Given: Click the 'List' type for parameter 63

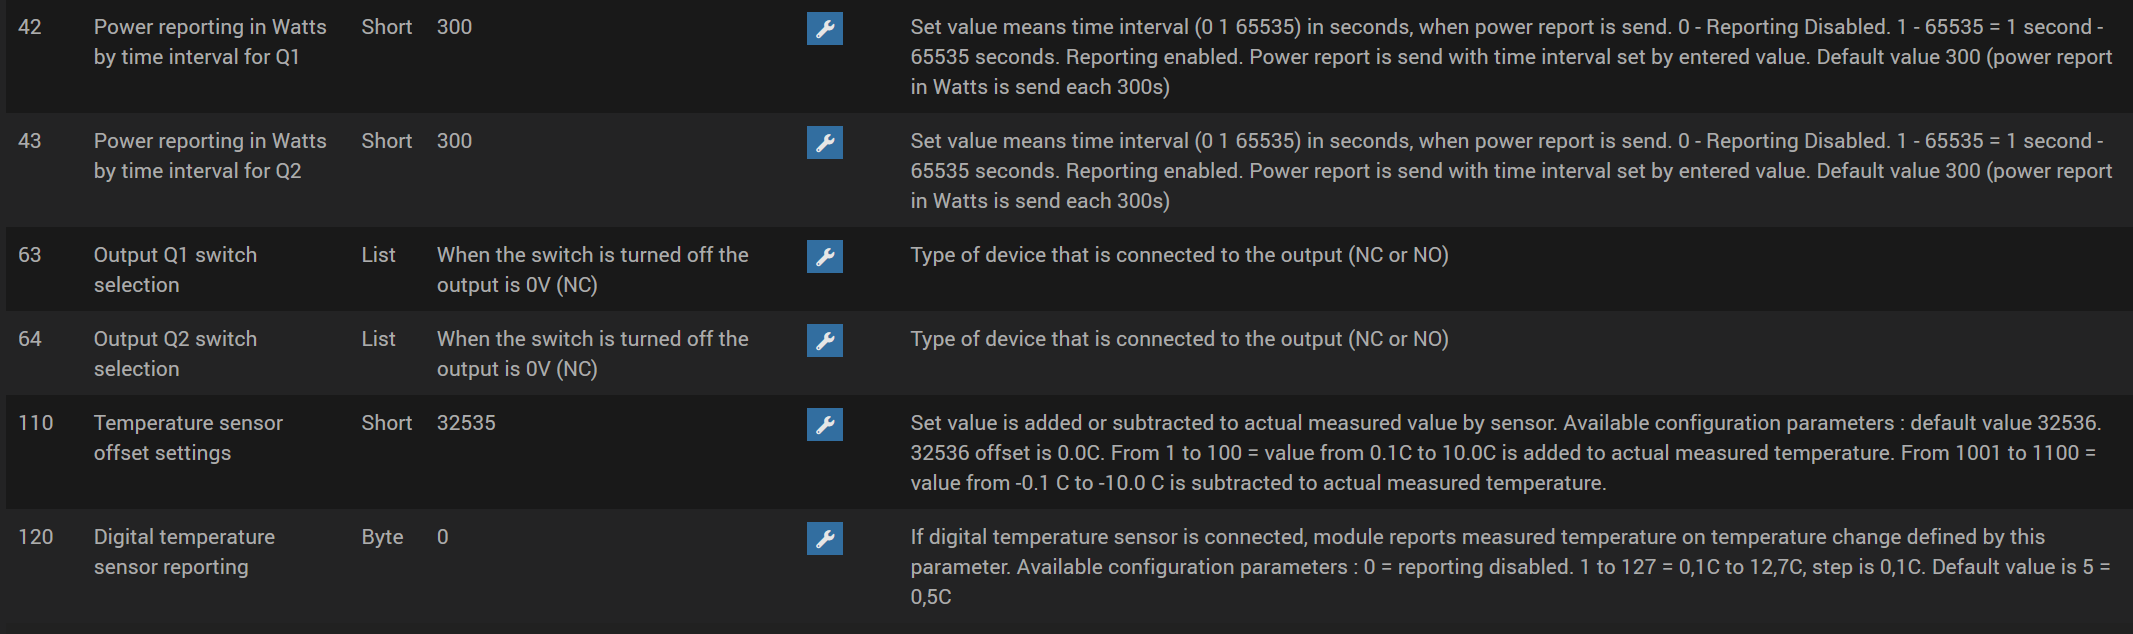Looking at the screenshot, I should [x=378, y=255].
